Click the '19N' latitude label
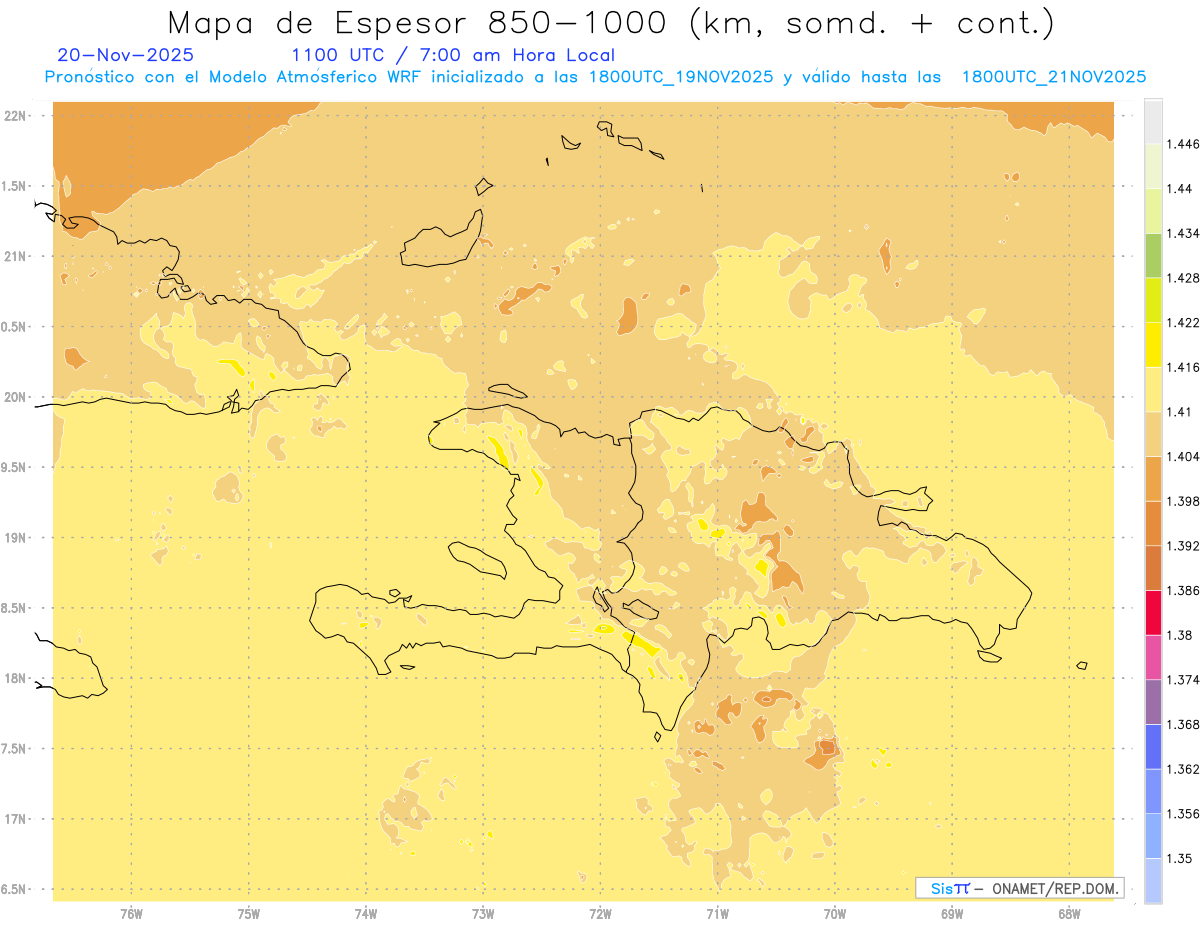 tap(14, 538)
